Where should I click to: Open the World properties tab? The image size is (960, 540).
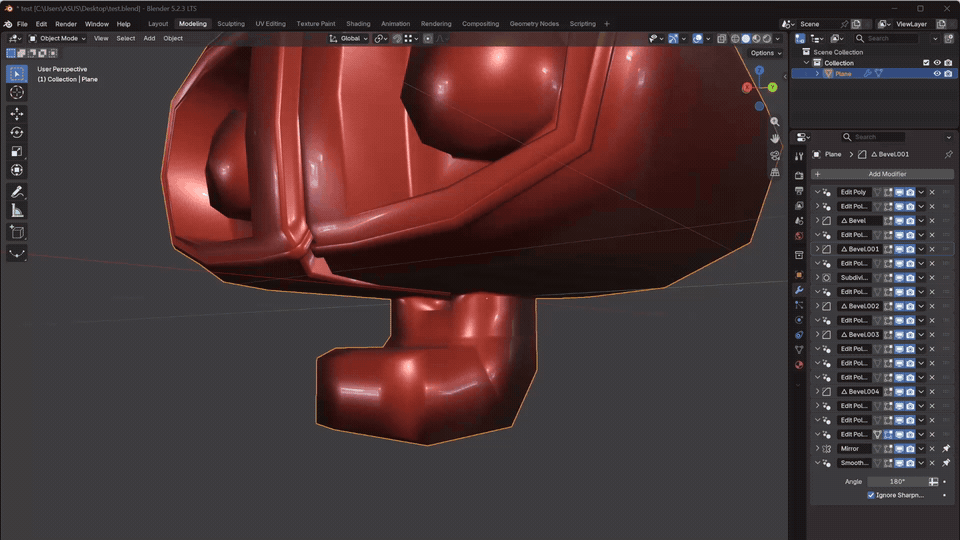[x=799, y=236]
